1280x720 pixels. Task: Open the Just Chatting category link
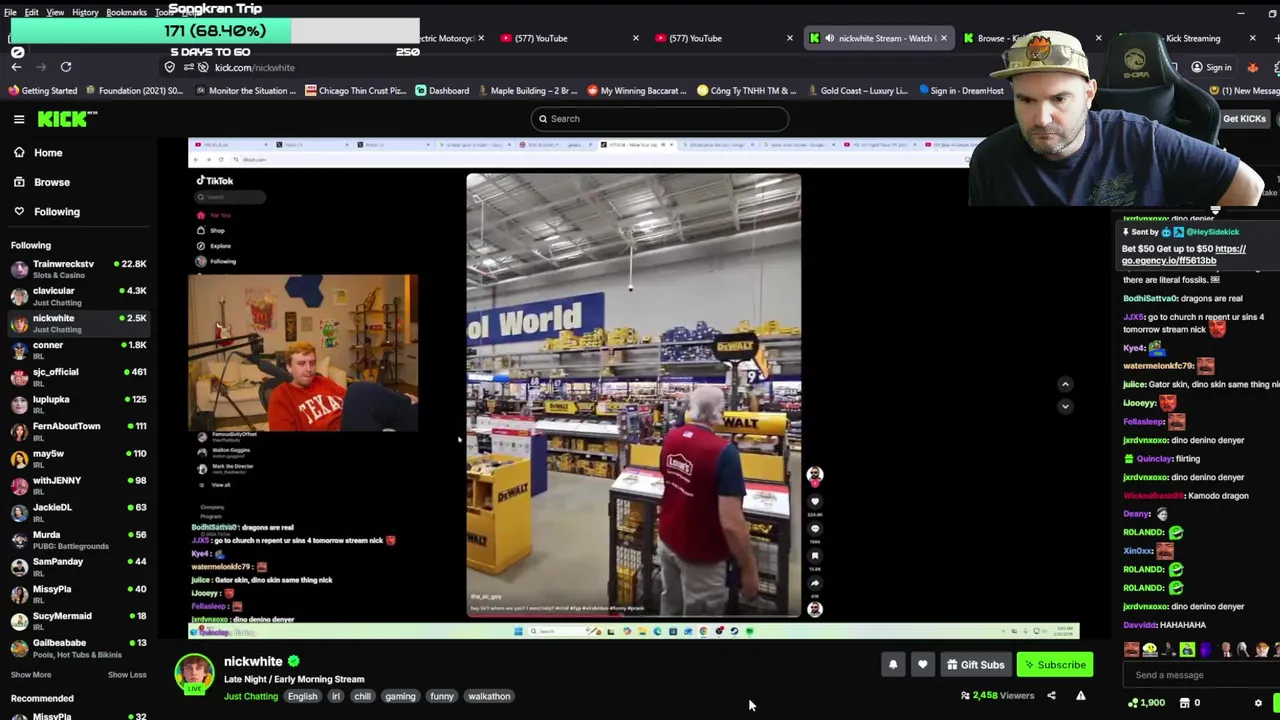pyautogui.click(x=251, y=697)
